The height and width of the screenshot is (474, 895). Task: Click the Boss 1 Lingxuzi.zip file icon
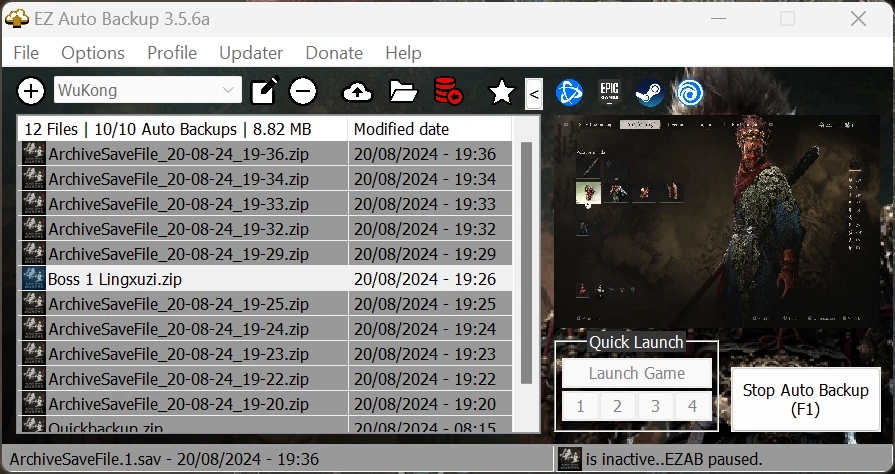[34, 279]
